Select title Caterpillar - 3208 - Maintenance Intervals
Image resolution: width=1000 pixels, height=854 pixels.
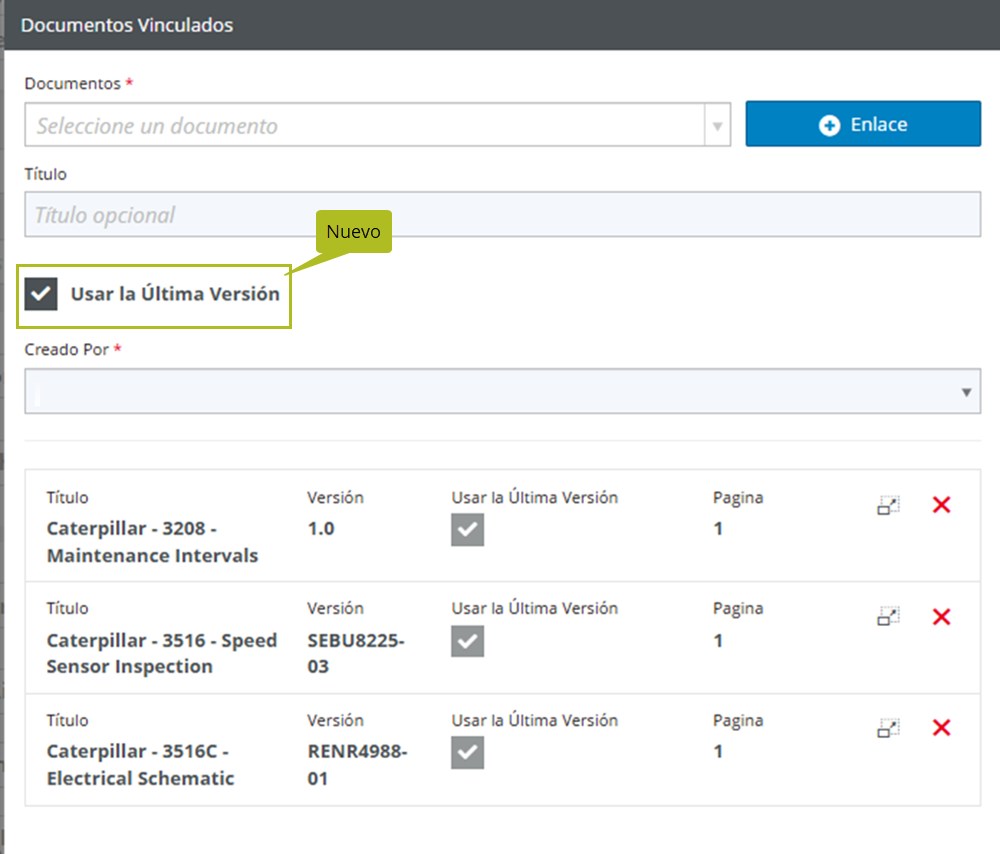tap(152, 542)
